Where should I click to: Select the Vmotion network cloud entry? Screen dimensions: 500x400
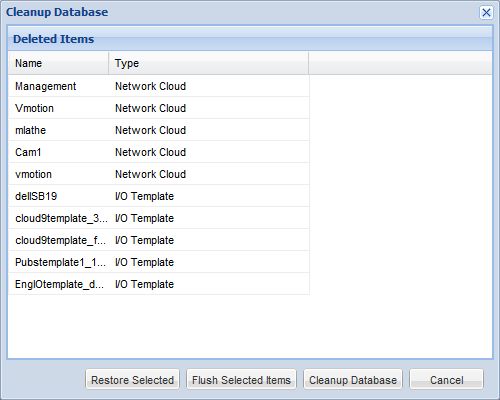(159, 108)
